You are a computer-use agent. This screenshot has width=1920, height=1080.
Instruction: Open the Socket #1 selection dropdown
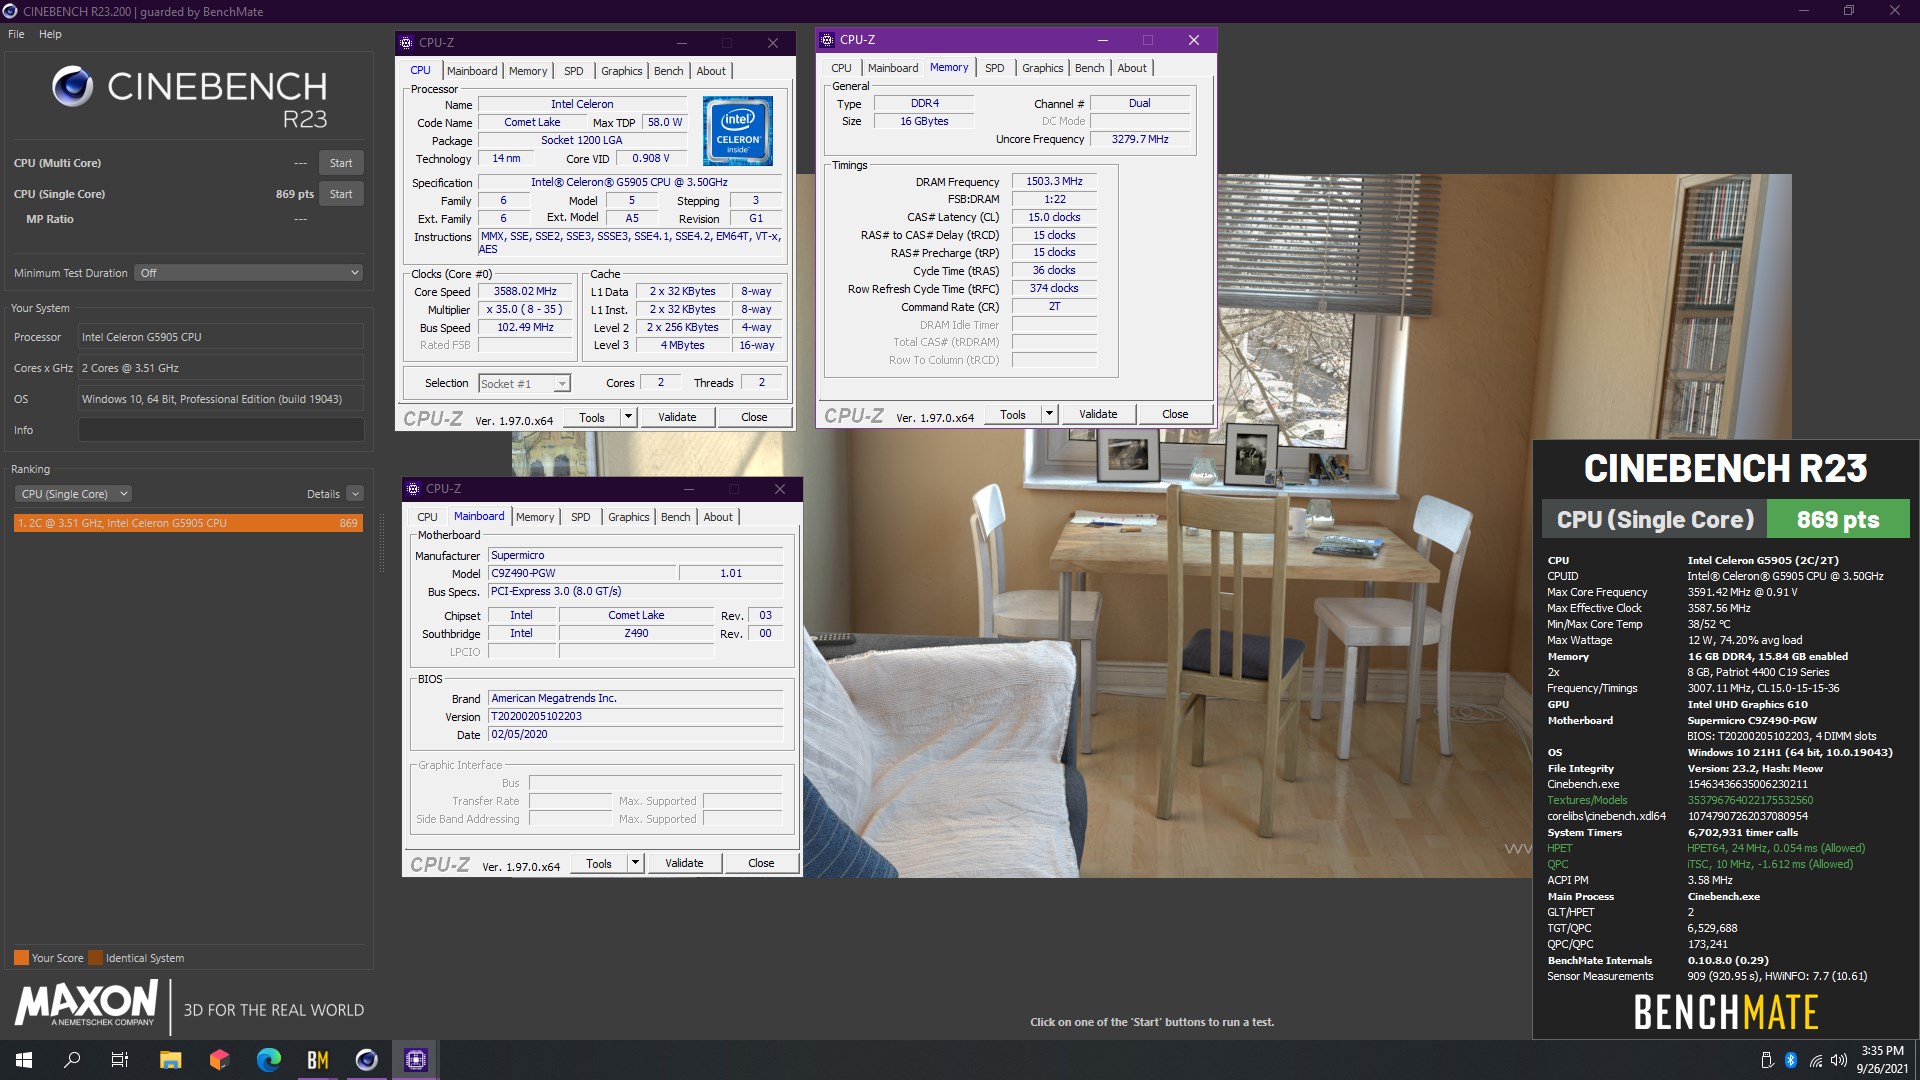click(525, 384)
